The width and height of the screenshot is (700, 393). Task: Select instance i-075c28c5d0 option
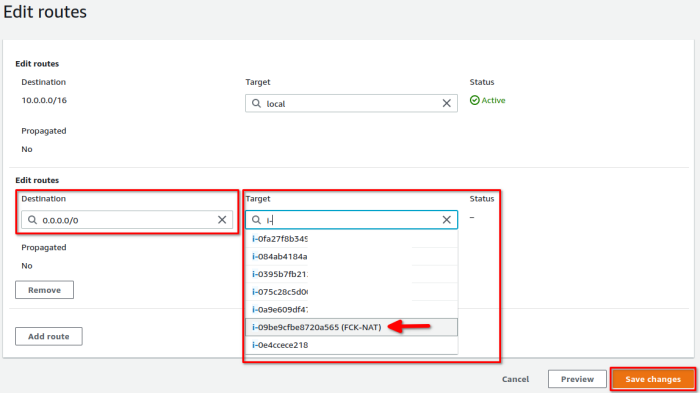point(351,292)
